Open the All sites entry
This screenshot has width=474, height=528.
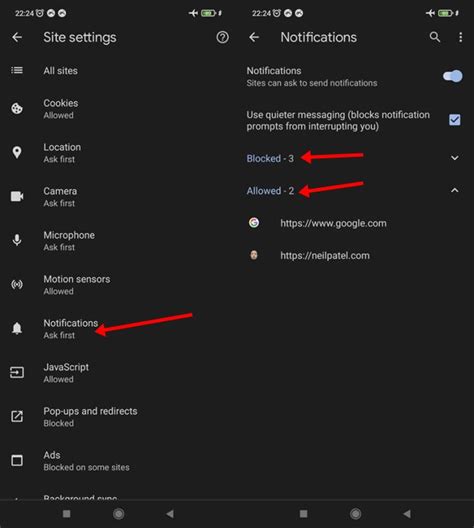(x=118, y=70)
